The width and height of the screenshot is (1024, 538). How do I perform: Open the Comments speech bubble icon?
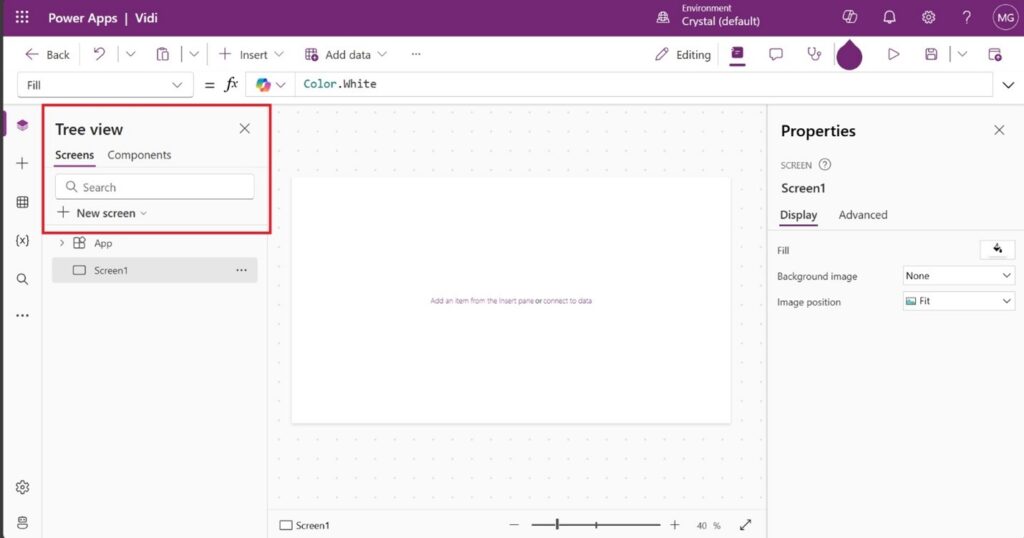tap(776, 55)
